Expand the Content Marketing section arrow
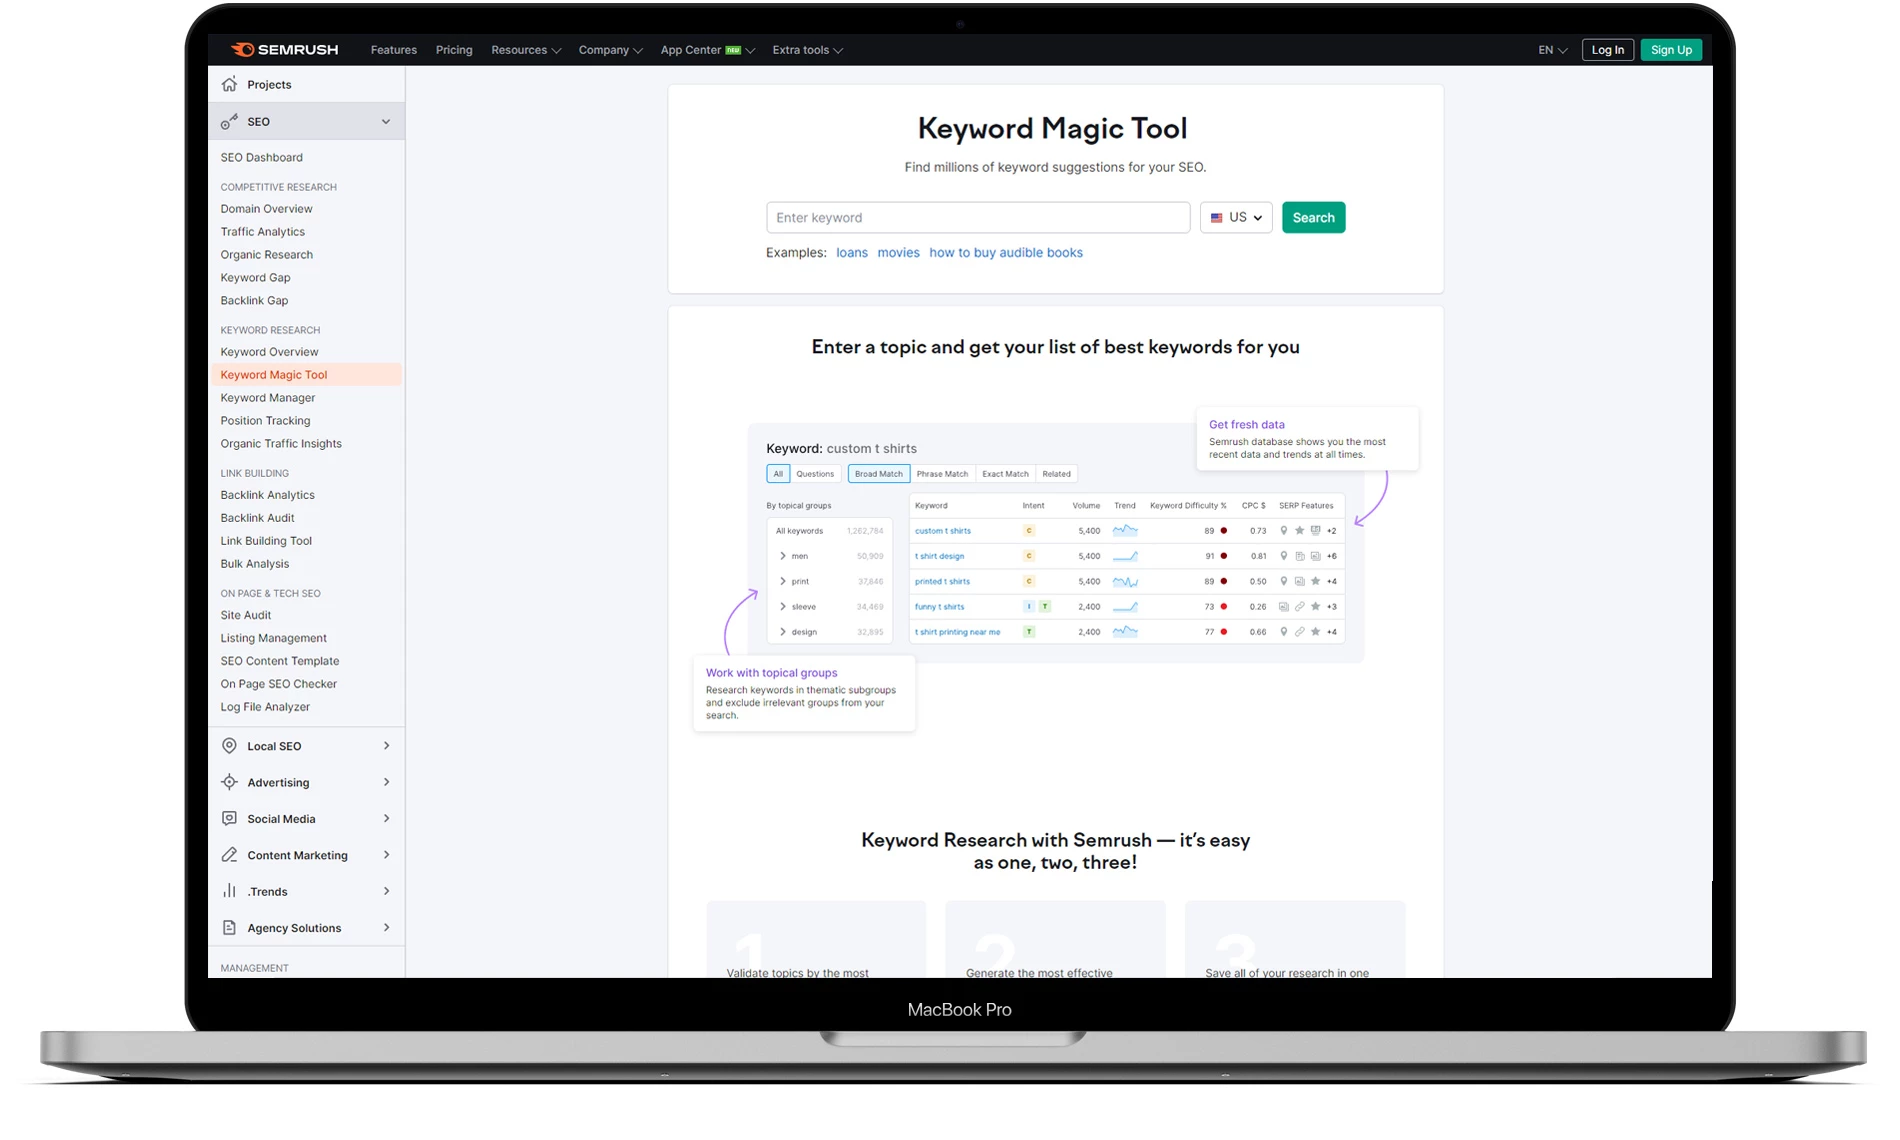This screenshot has width=1900, height=1140. point(386,855)
